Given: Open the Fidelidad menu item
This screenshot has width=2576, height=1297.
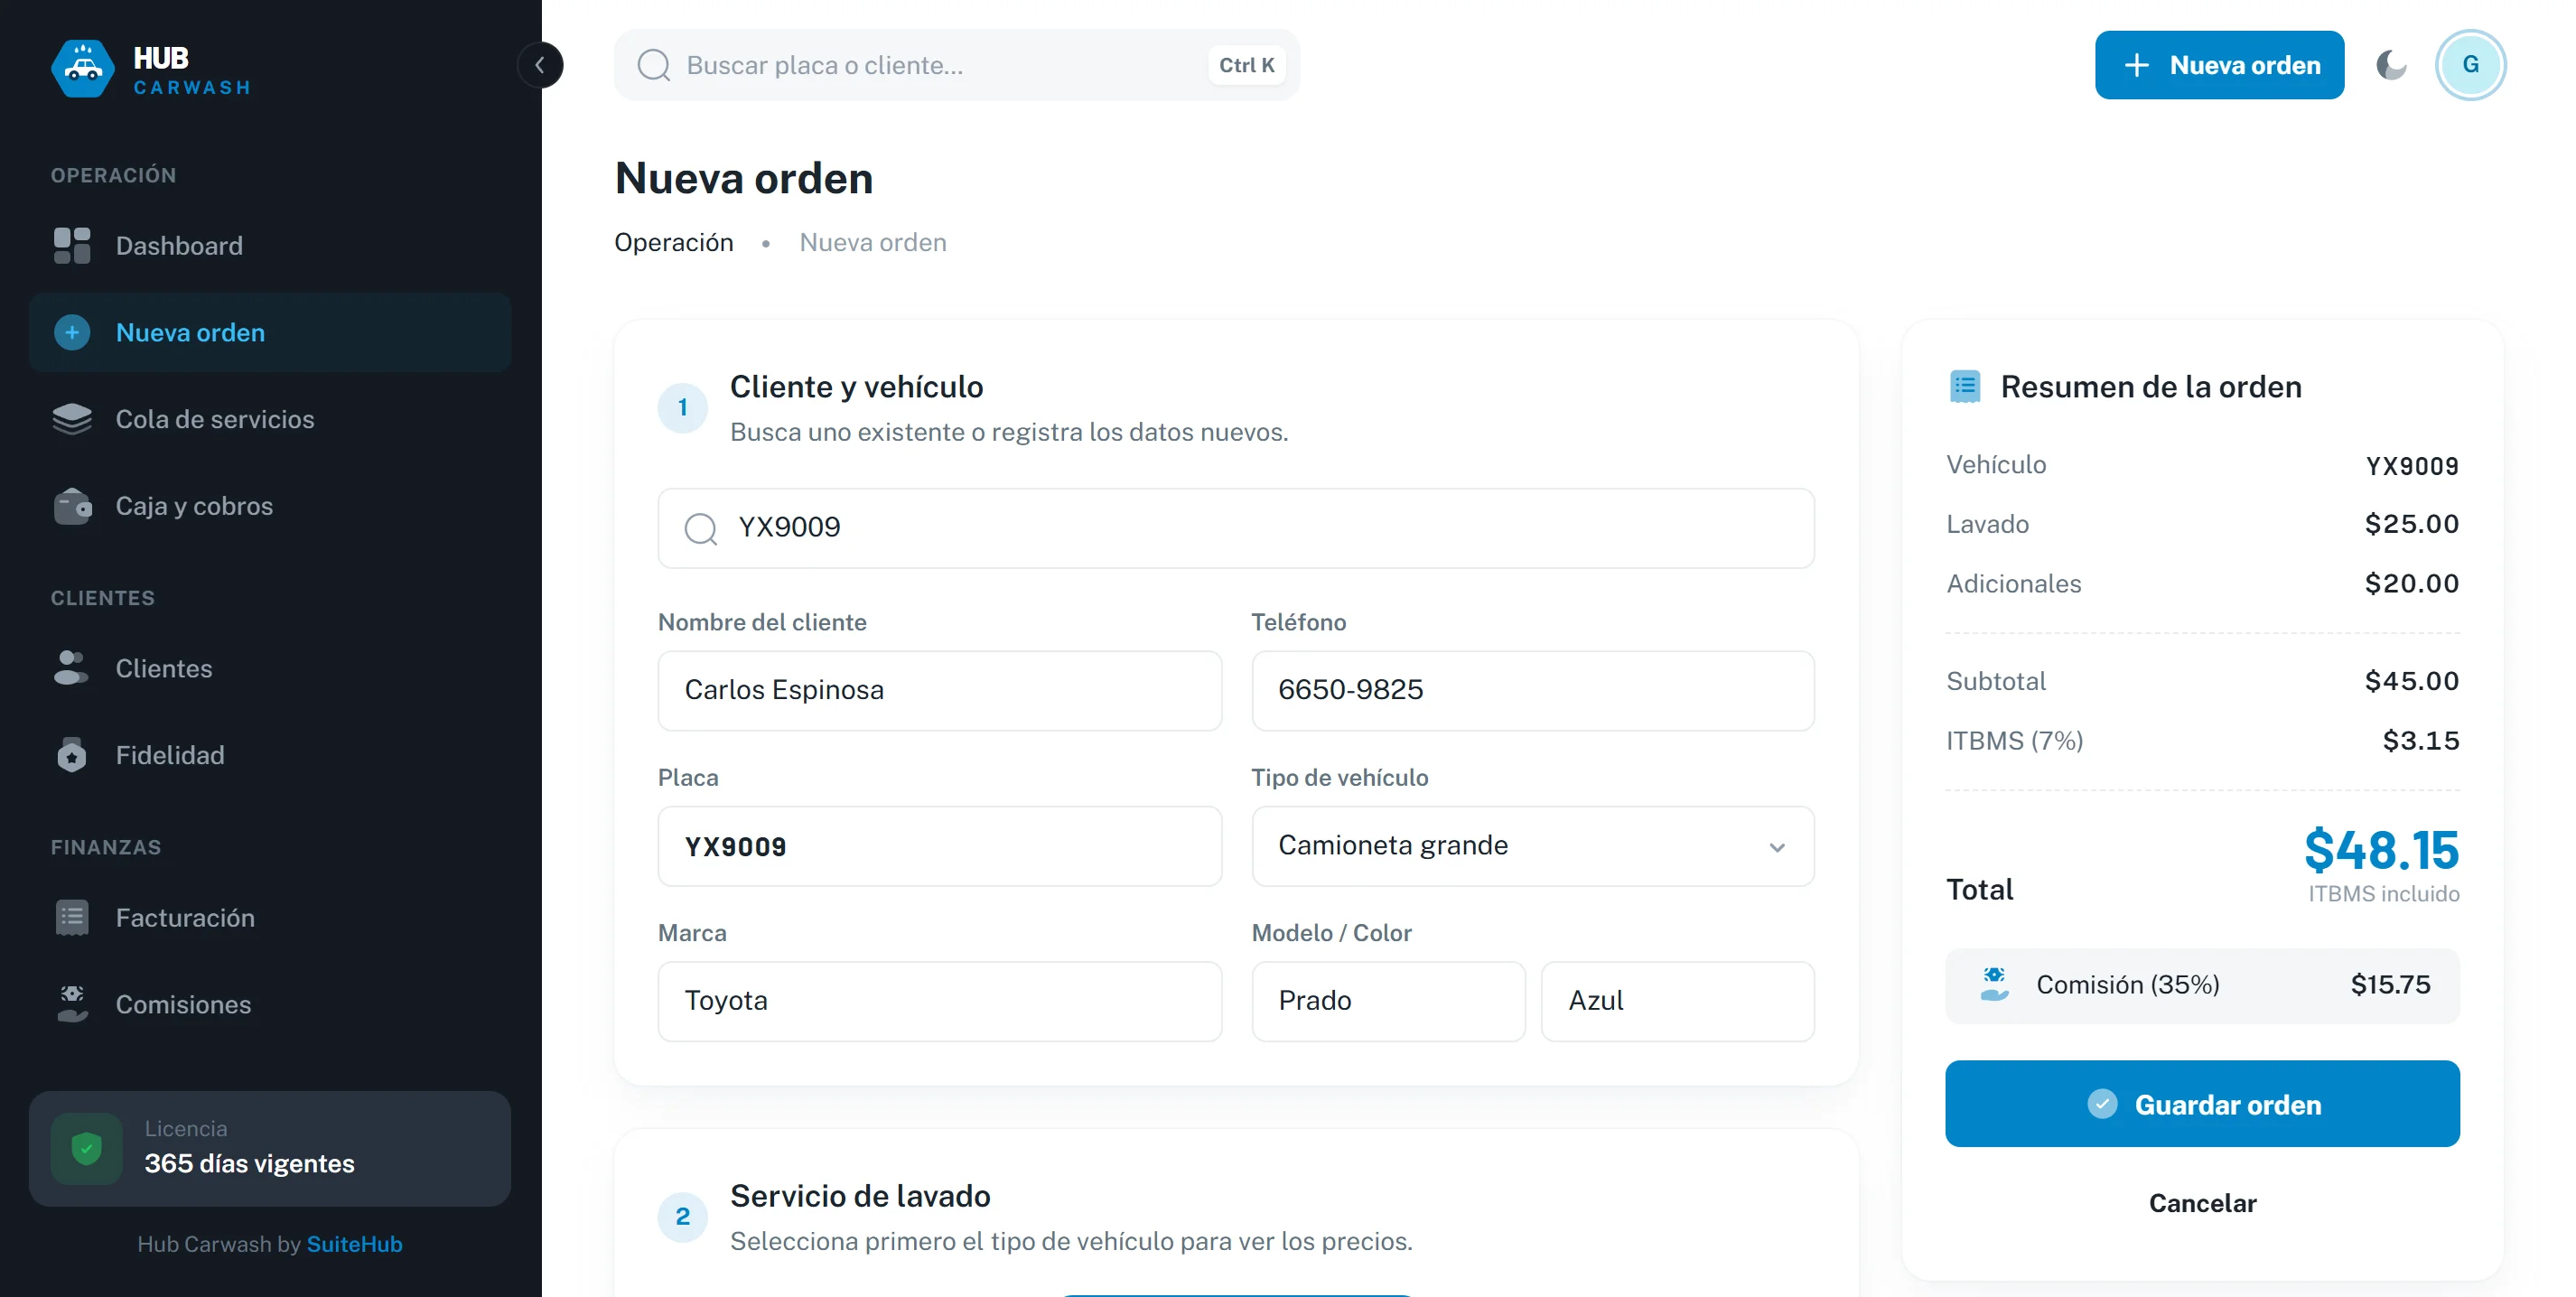Looking at the screenshot, I should [270, 756].
